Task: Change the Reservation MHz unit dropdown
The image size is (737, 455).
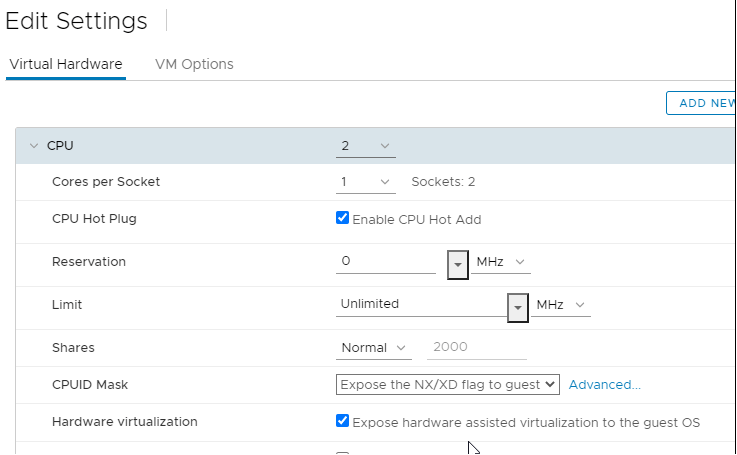Action: pos(501,262)
